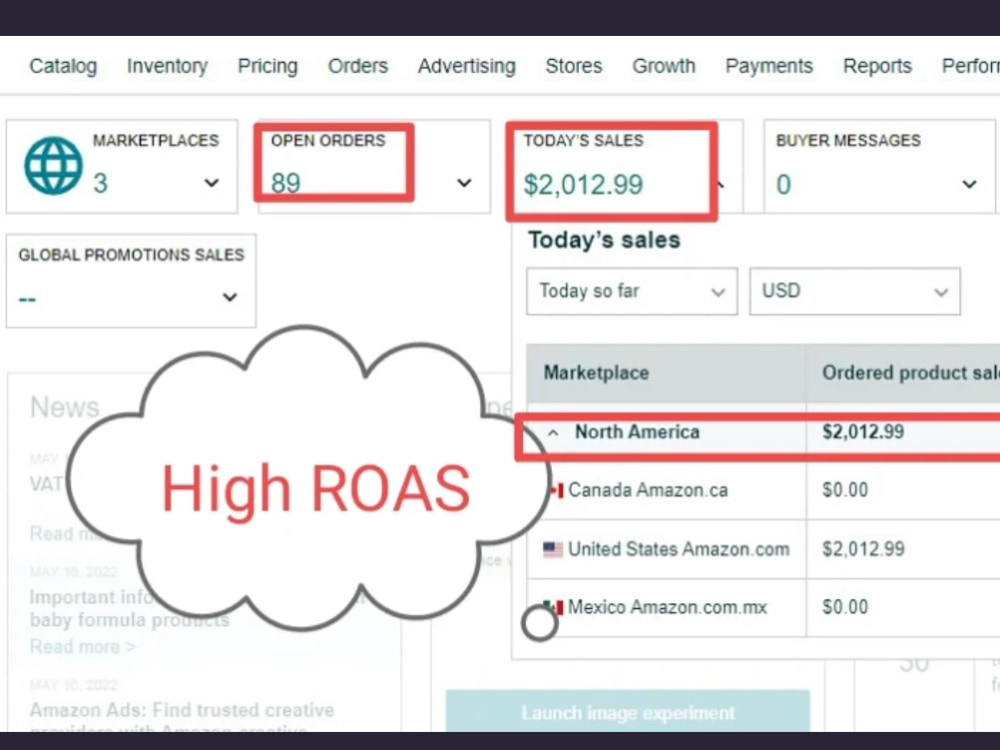Select the Canada Amazon.ca row
This screenshot has width=1000, height=750.
tap(763, 490)
